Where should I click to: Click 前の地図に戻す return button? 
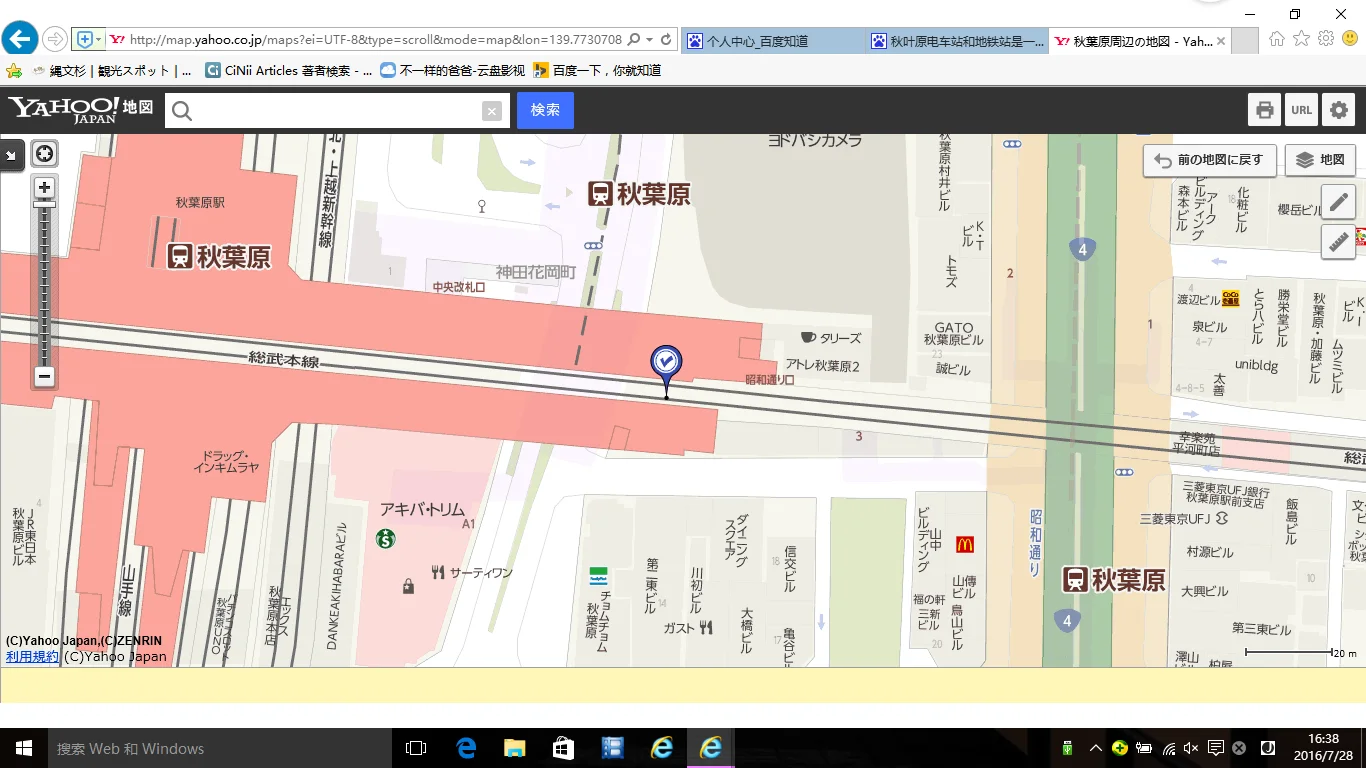click(1210, 160)
